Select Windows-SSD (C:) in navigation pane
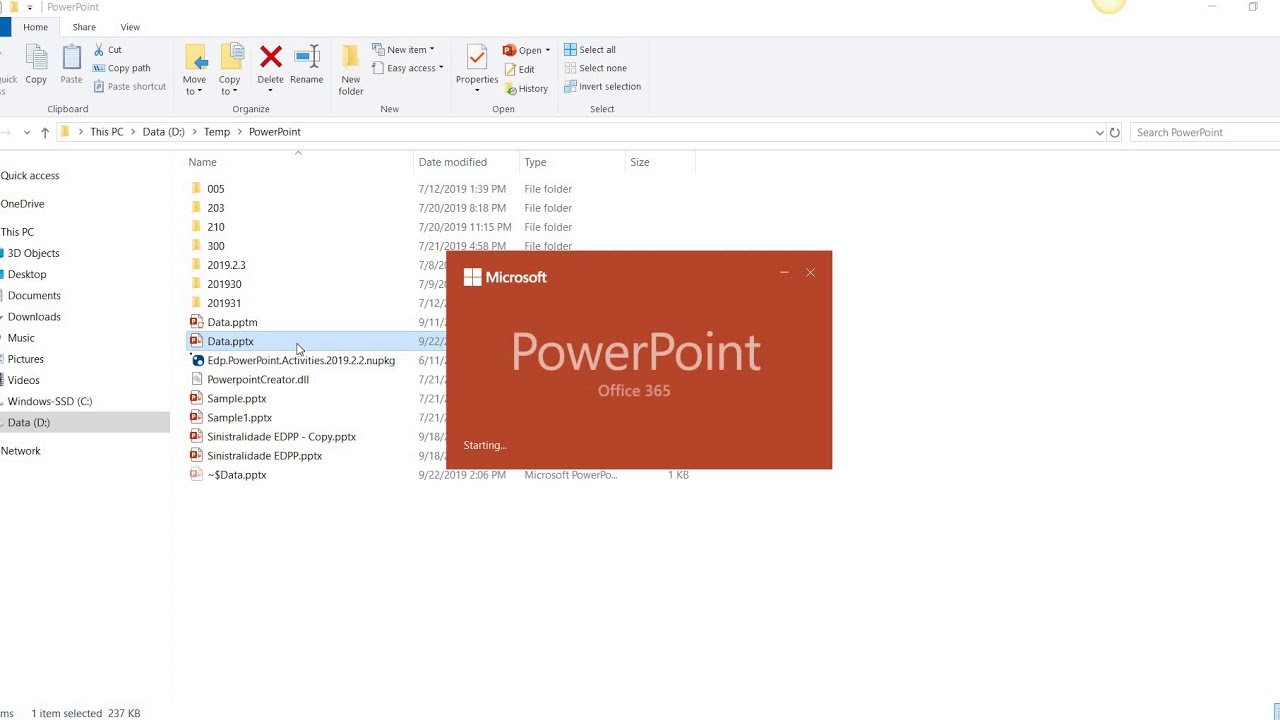 [50, 401]
